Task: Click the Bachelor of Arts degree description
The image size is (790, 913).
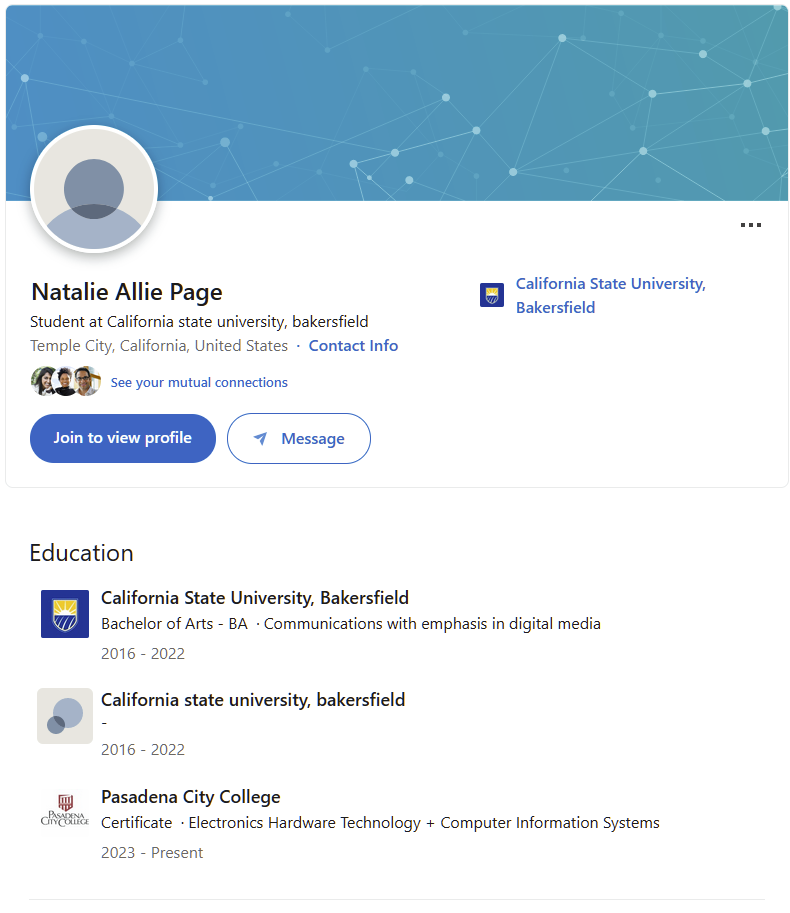Action: tap(351, 624)
